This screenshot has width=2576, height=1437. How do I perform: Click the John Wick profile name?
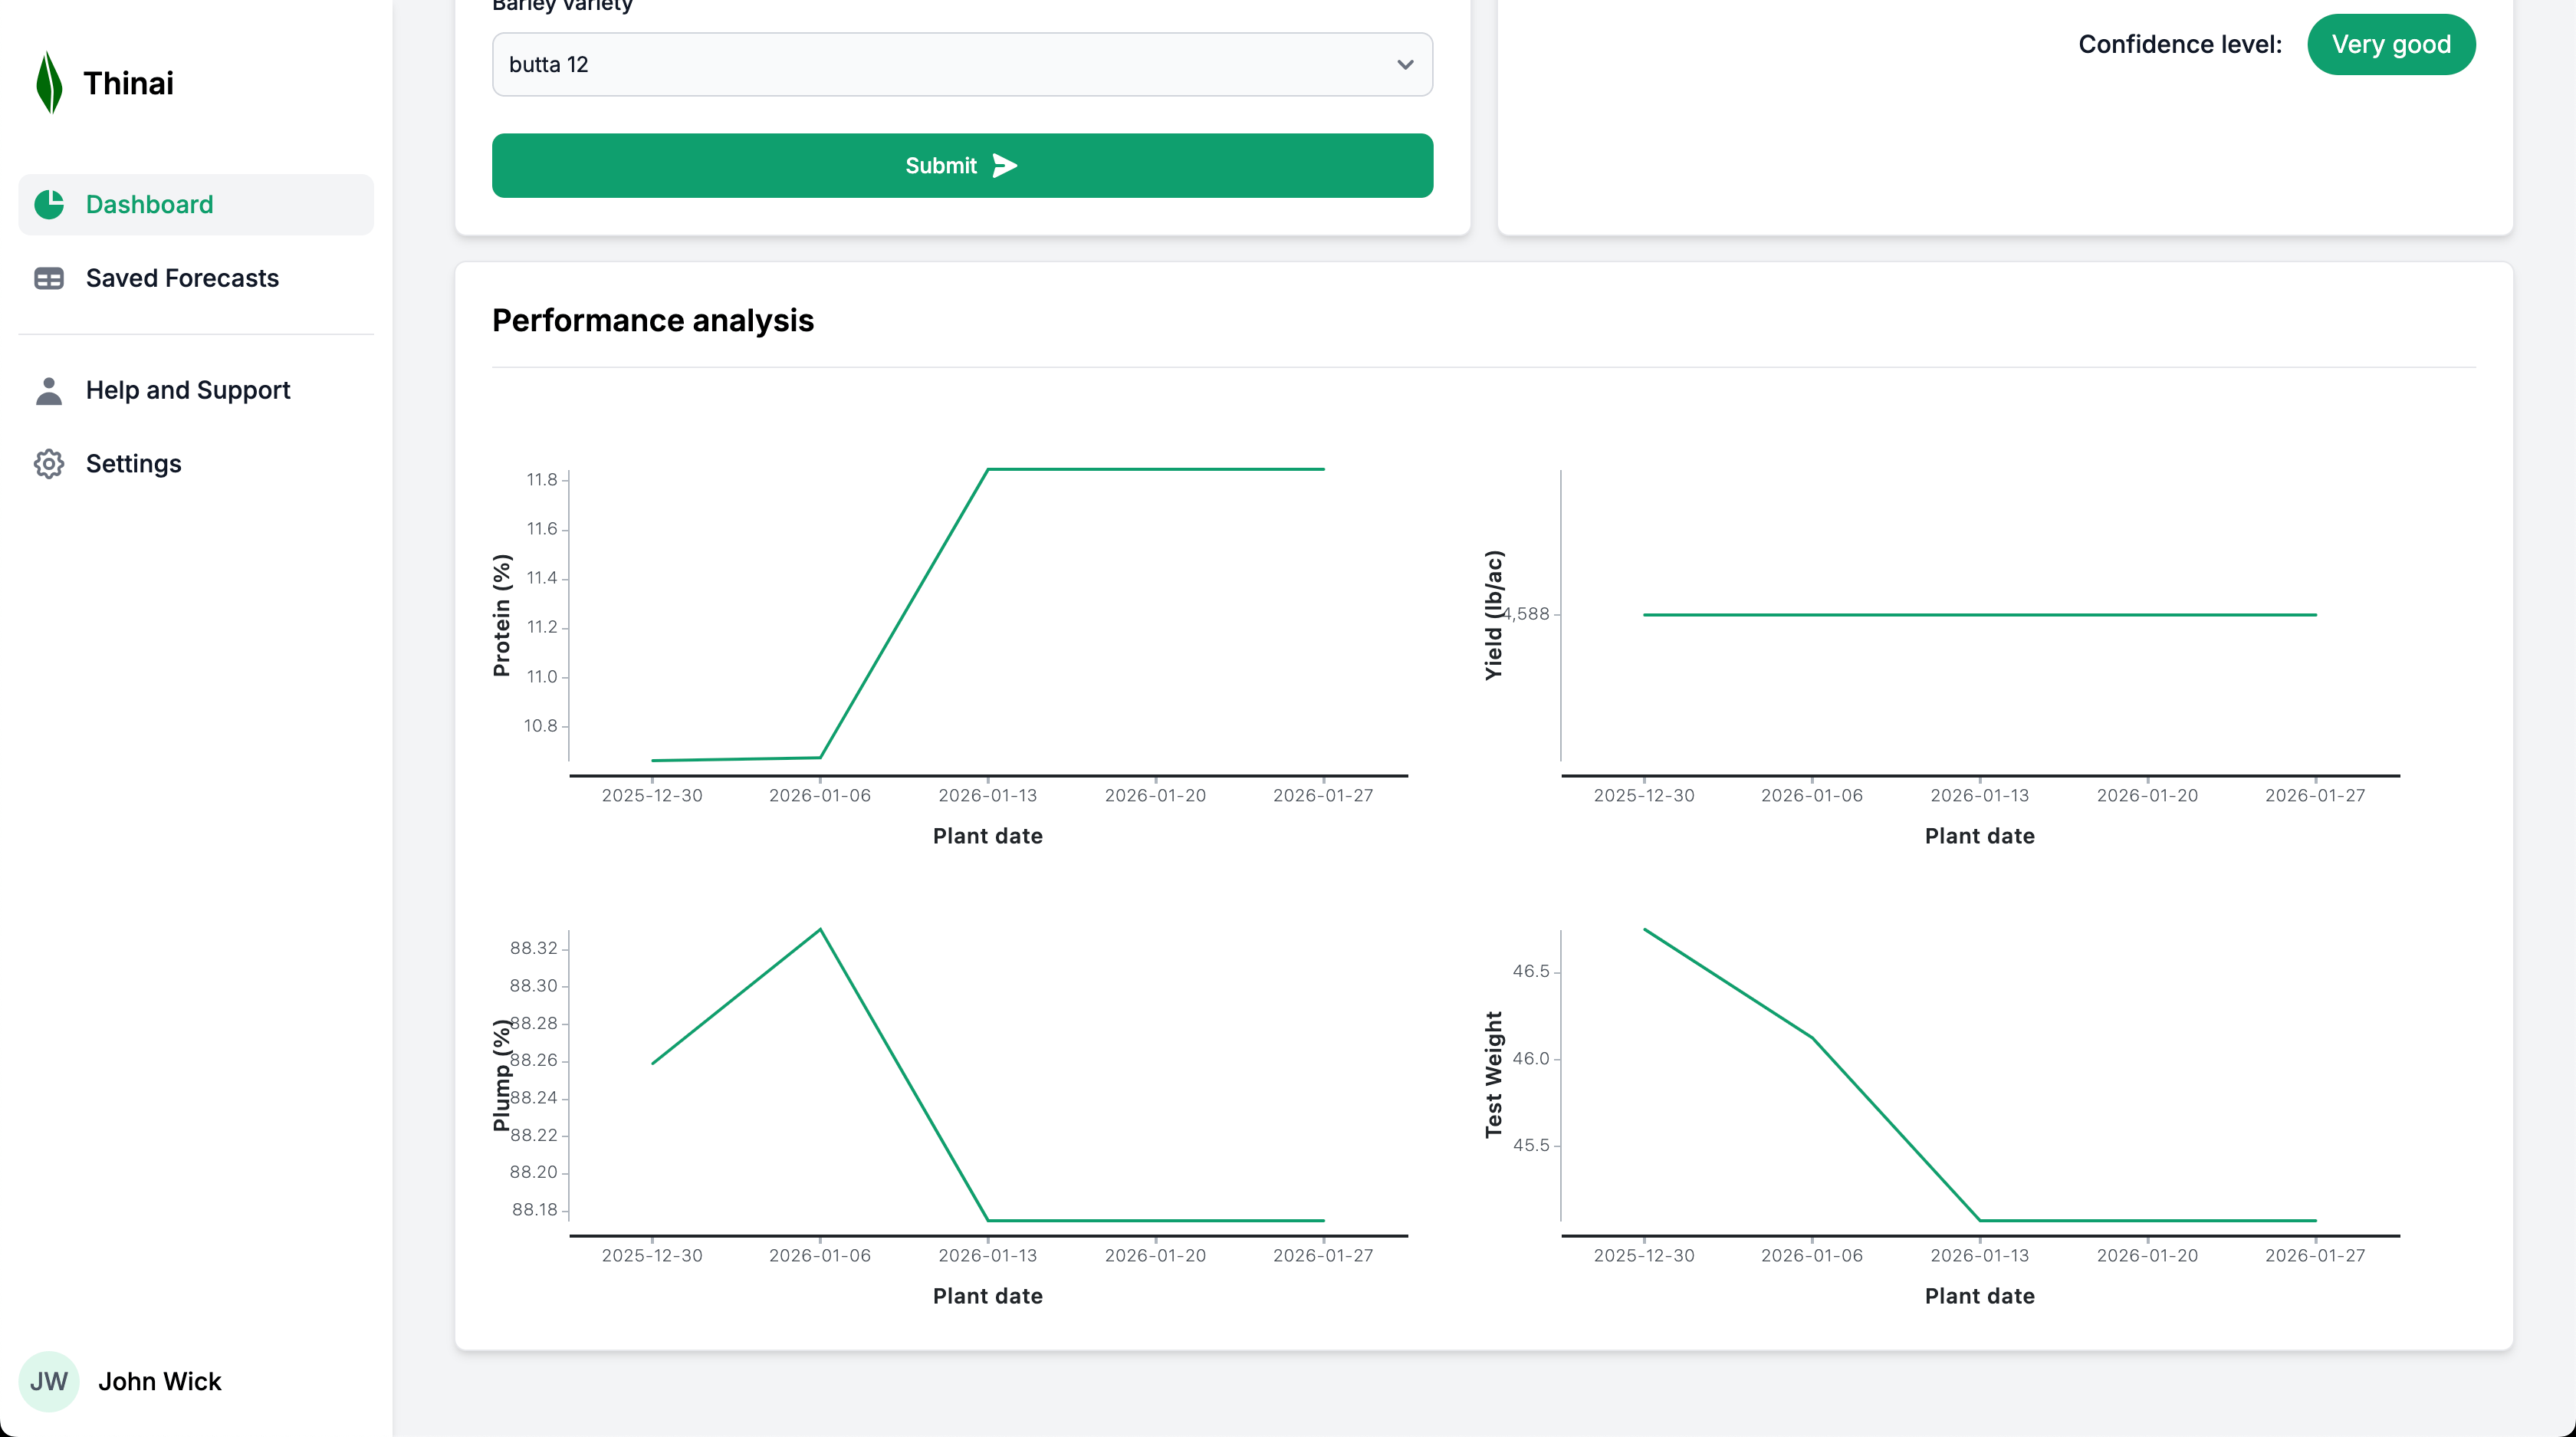[x=159, y=1381]
